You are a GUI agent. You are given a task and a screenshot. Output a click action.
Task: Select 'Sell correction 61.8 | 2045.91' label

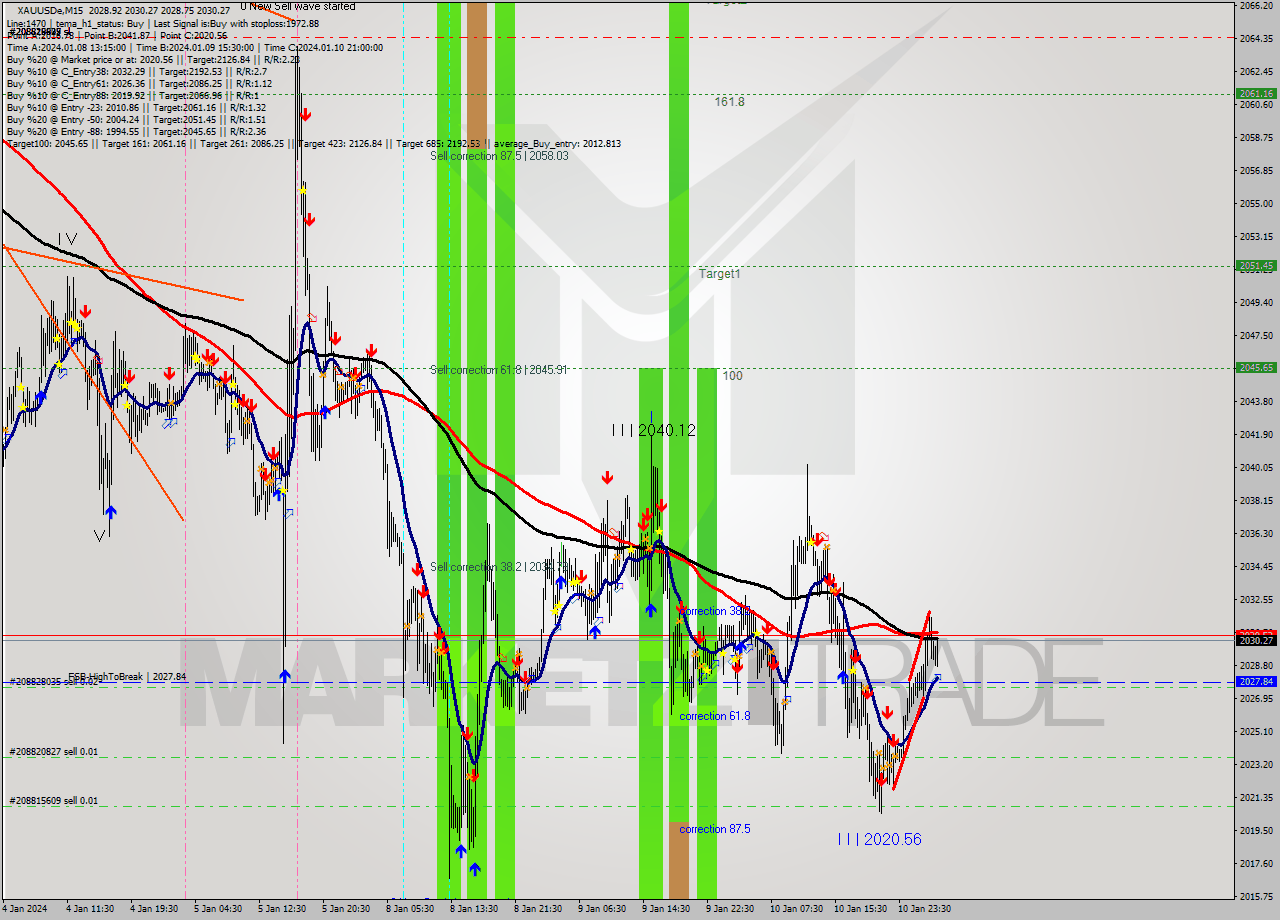click(499, 370)
